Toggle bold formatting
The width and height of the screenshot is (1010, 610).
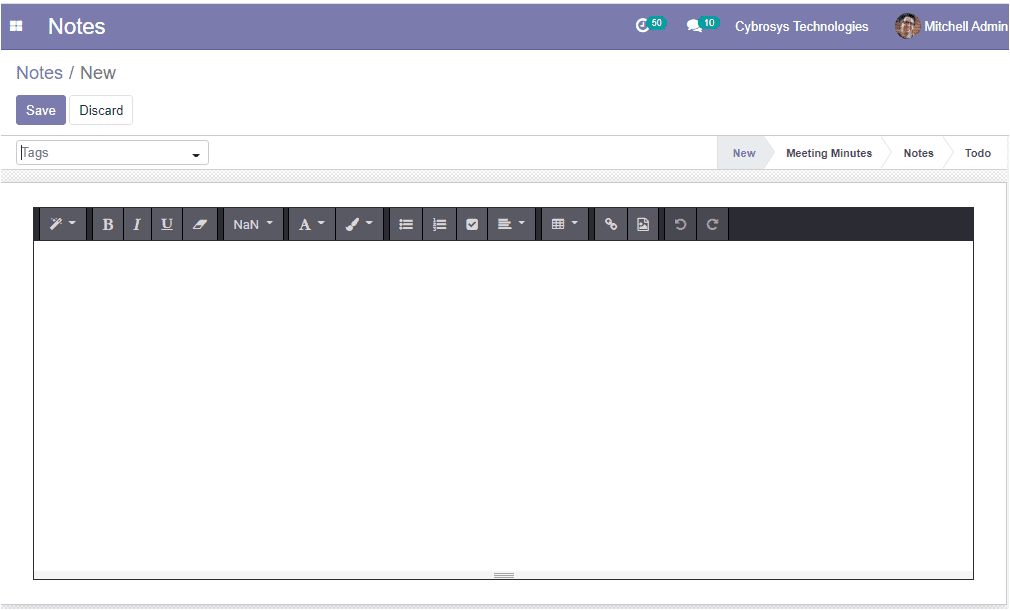(108, 224)
